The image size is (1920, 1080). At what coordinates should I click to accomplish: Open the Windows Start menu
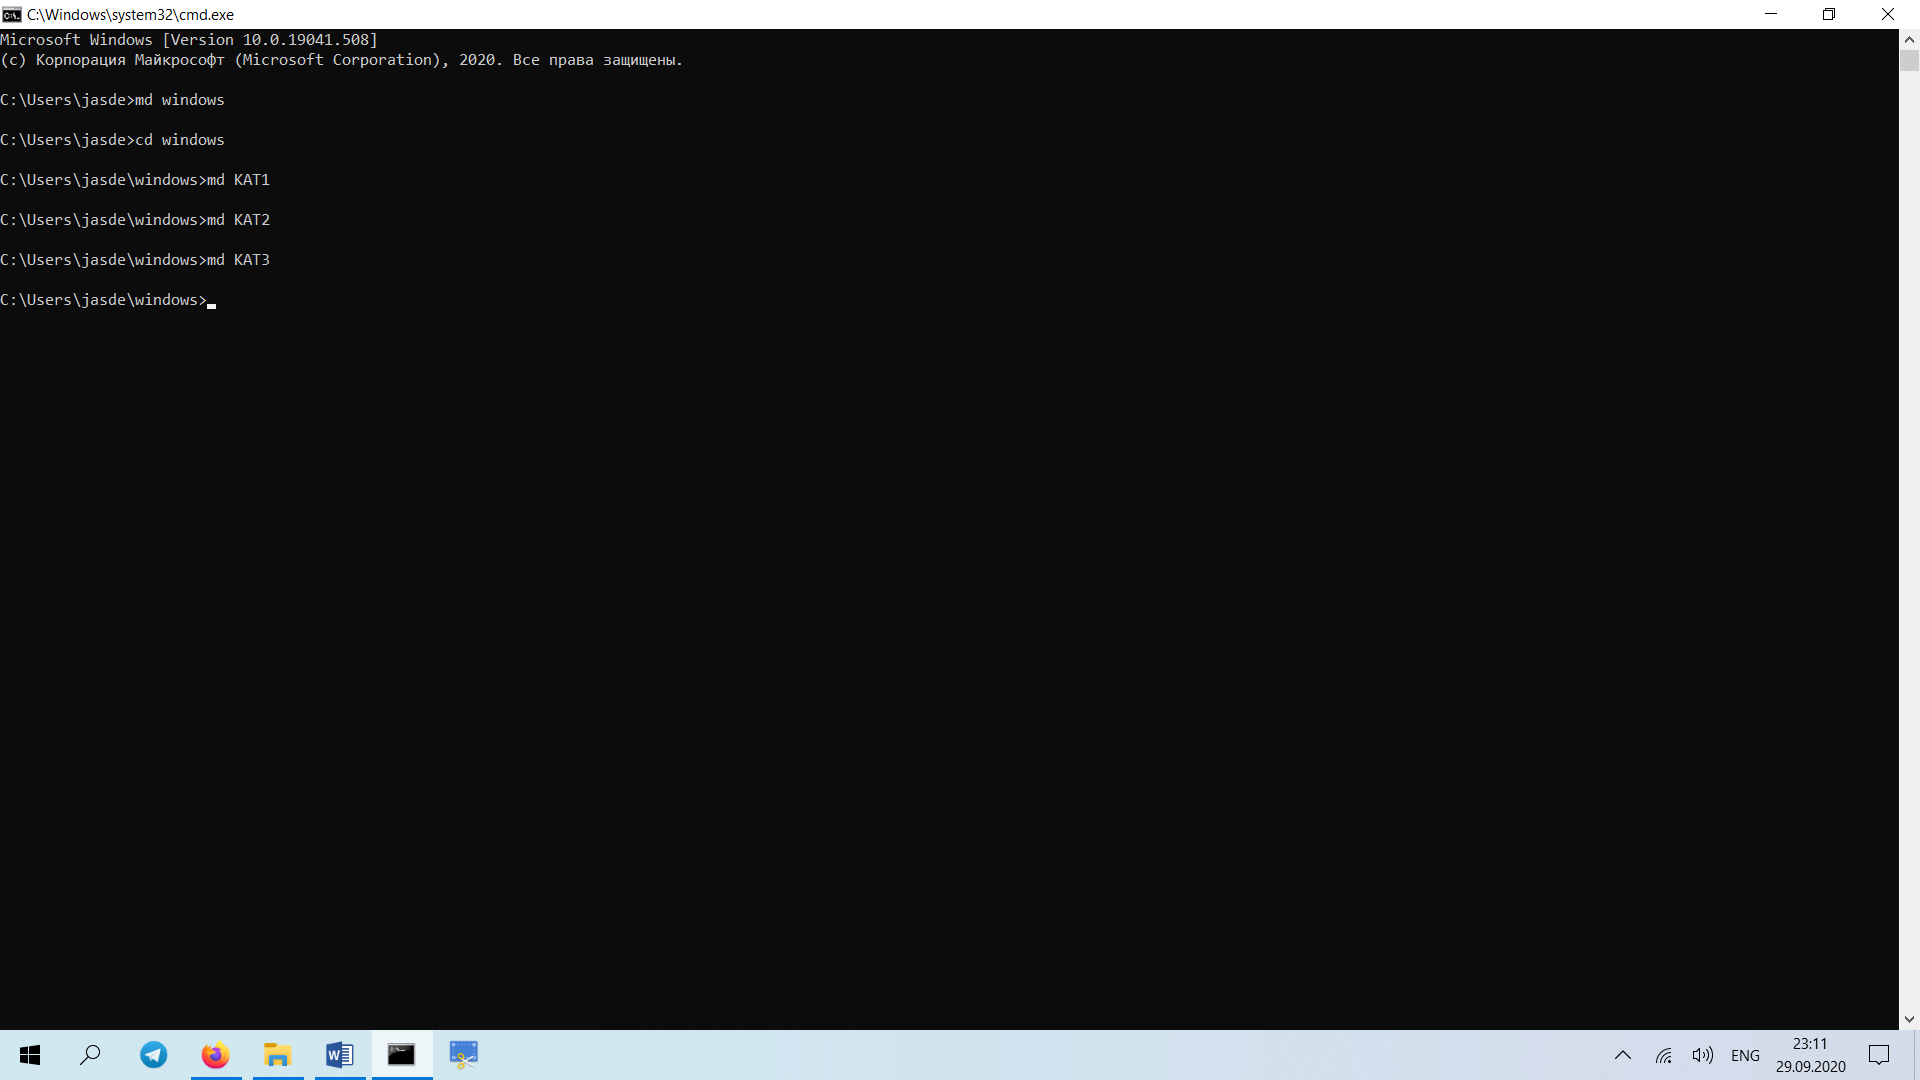coord(30,1055)
